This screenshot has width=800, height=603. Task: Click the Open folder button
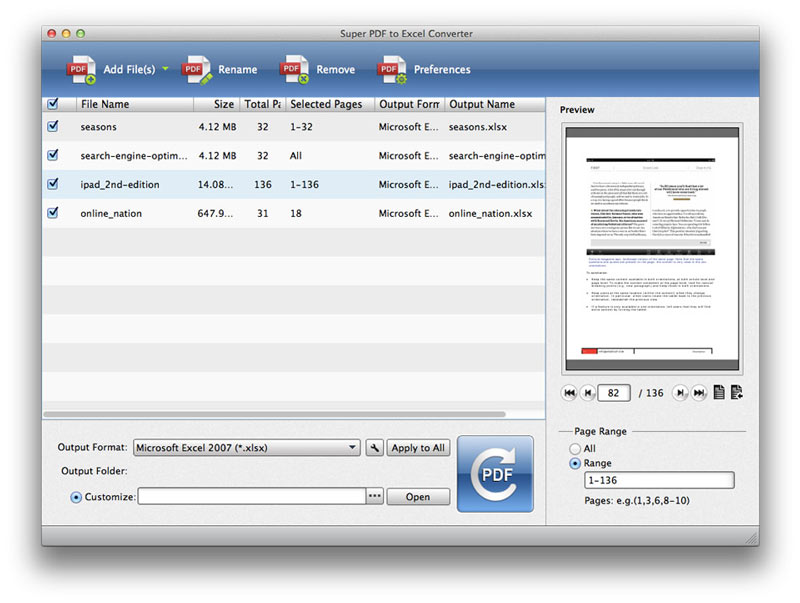[418, 497]
